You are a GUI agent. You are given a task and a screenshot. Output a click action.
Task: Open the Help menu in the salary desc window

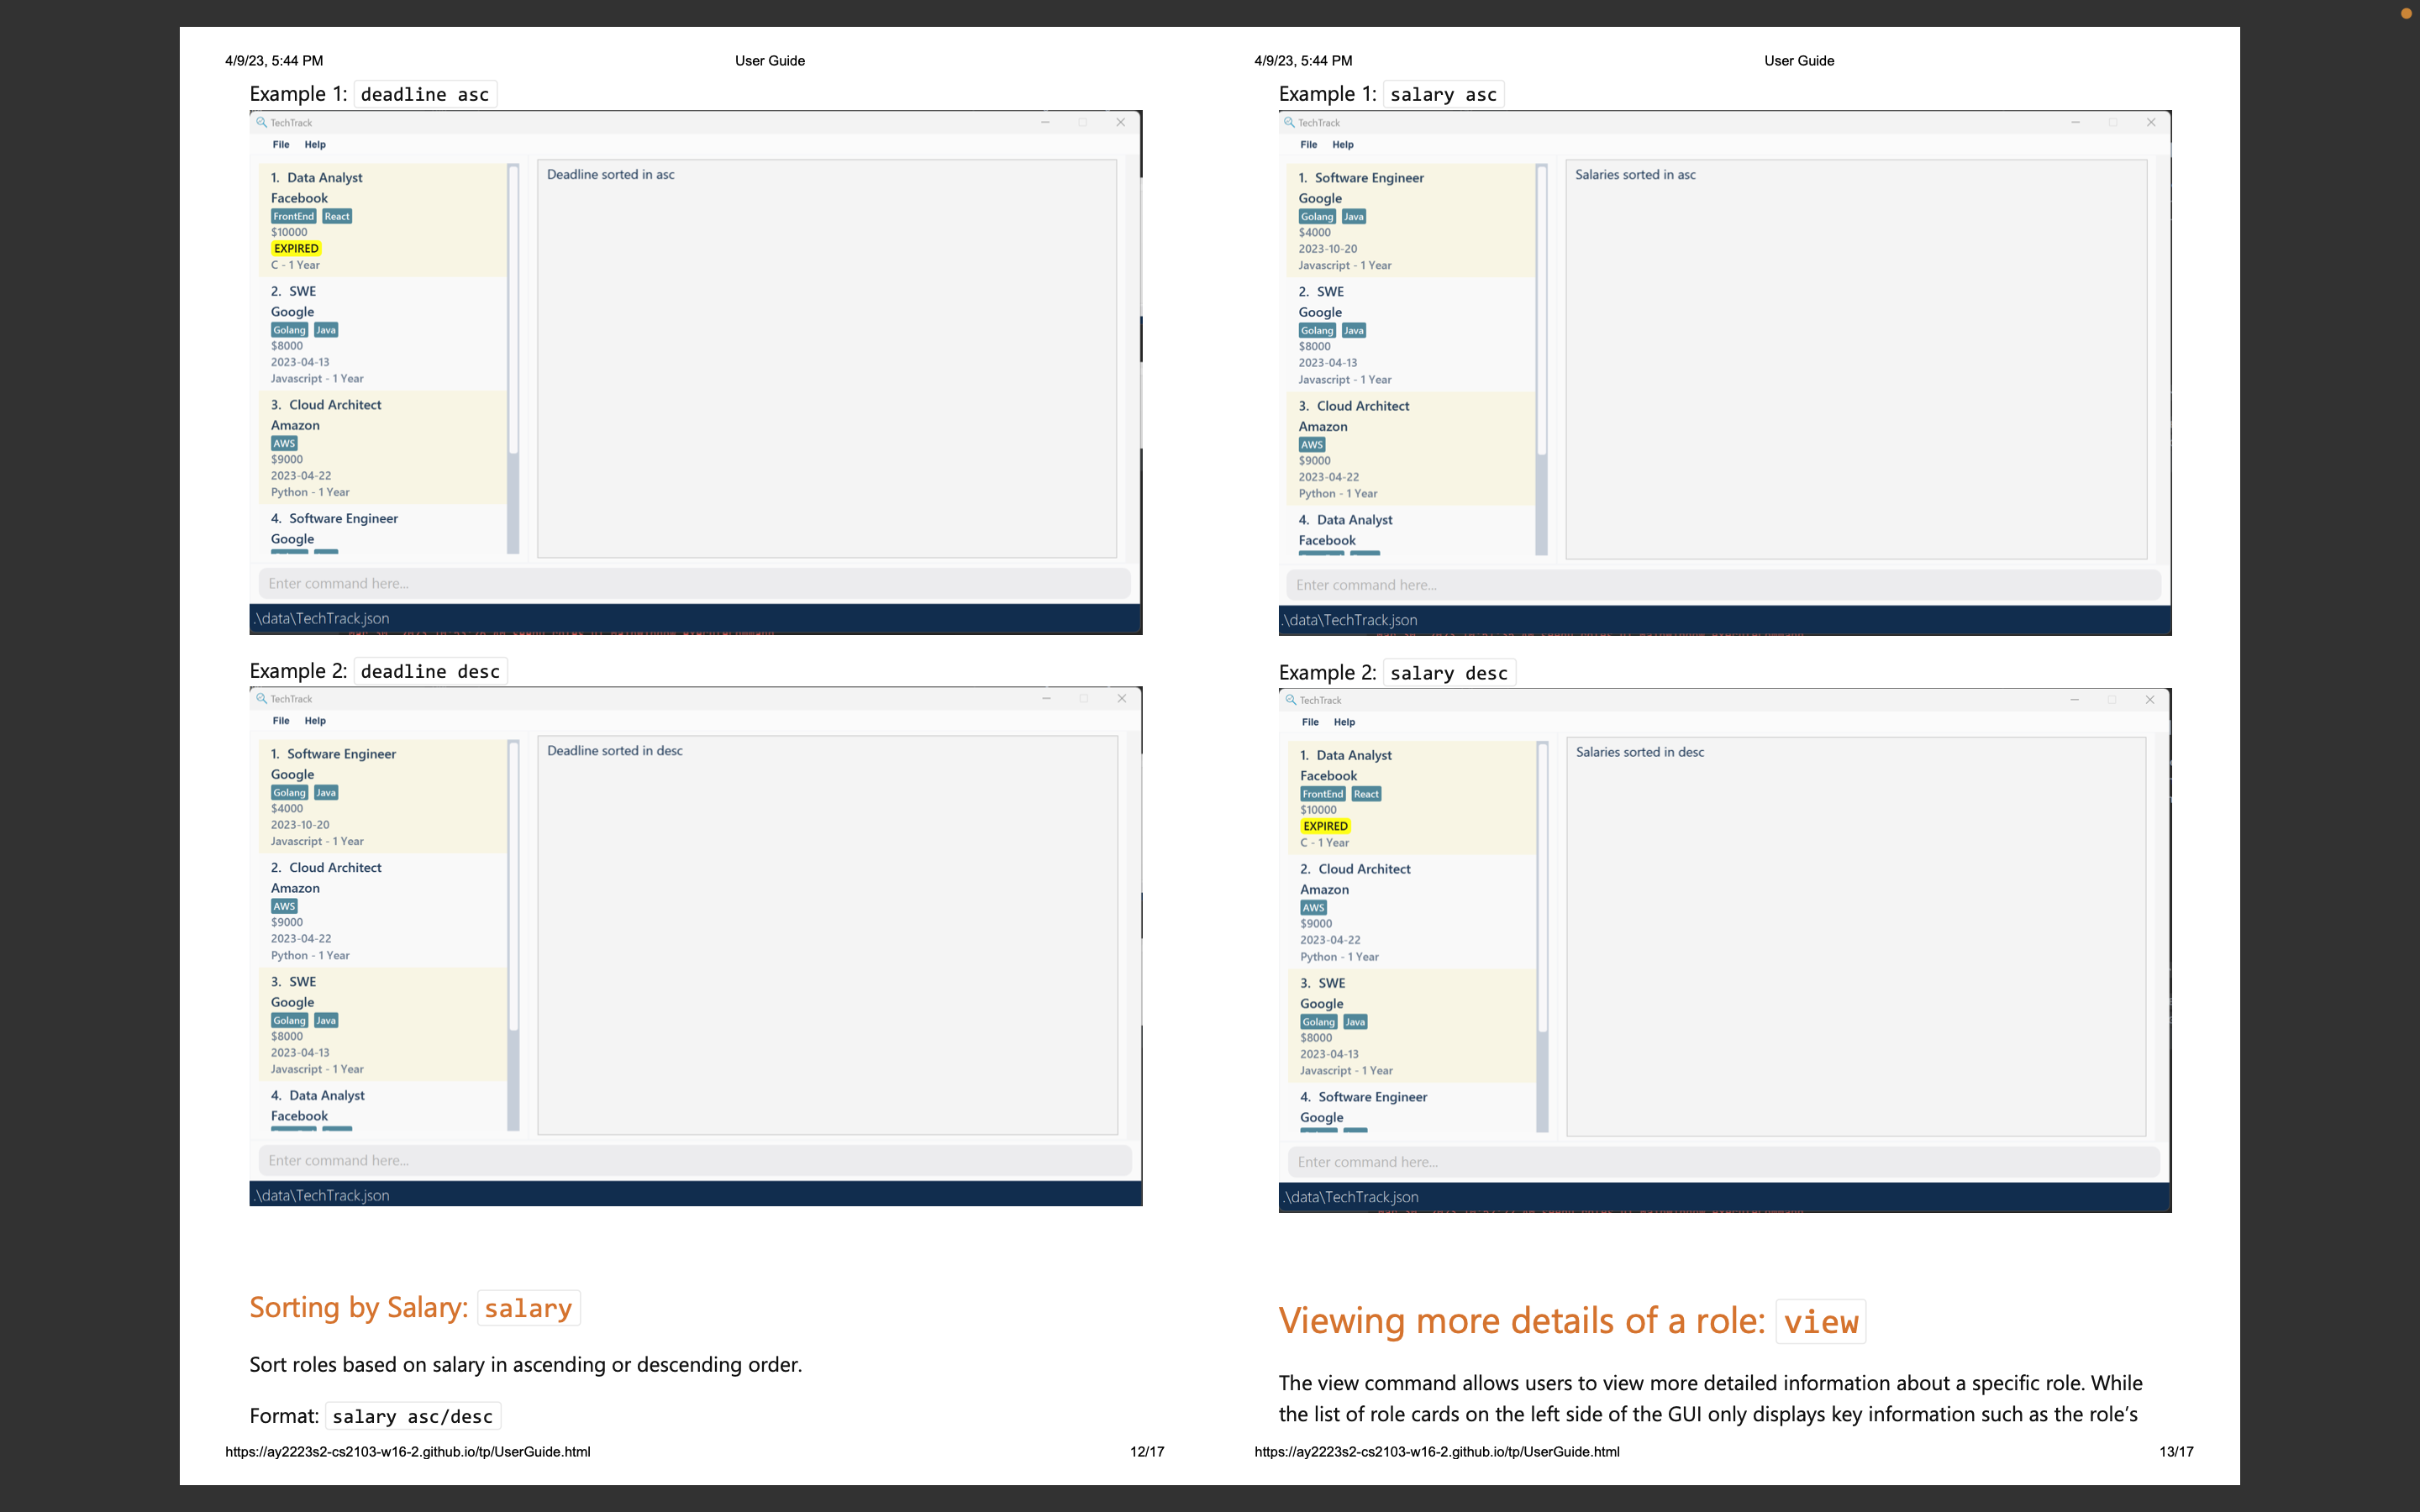tap(1344, 722)
